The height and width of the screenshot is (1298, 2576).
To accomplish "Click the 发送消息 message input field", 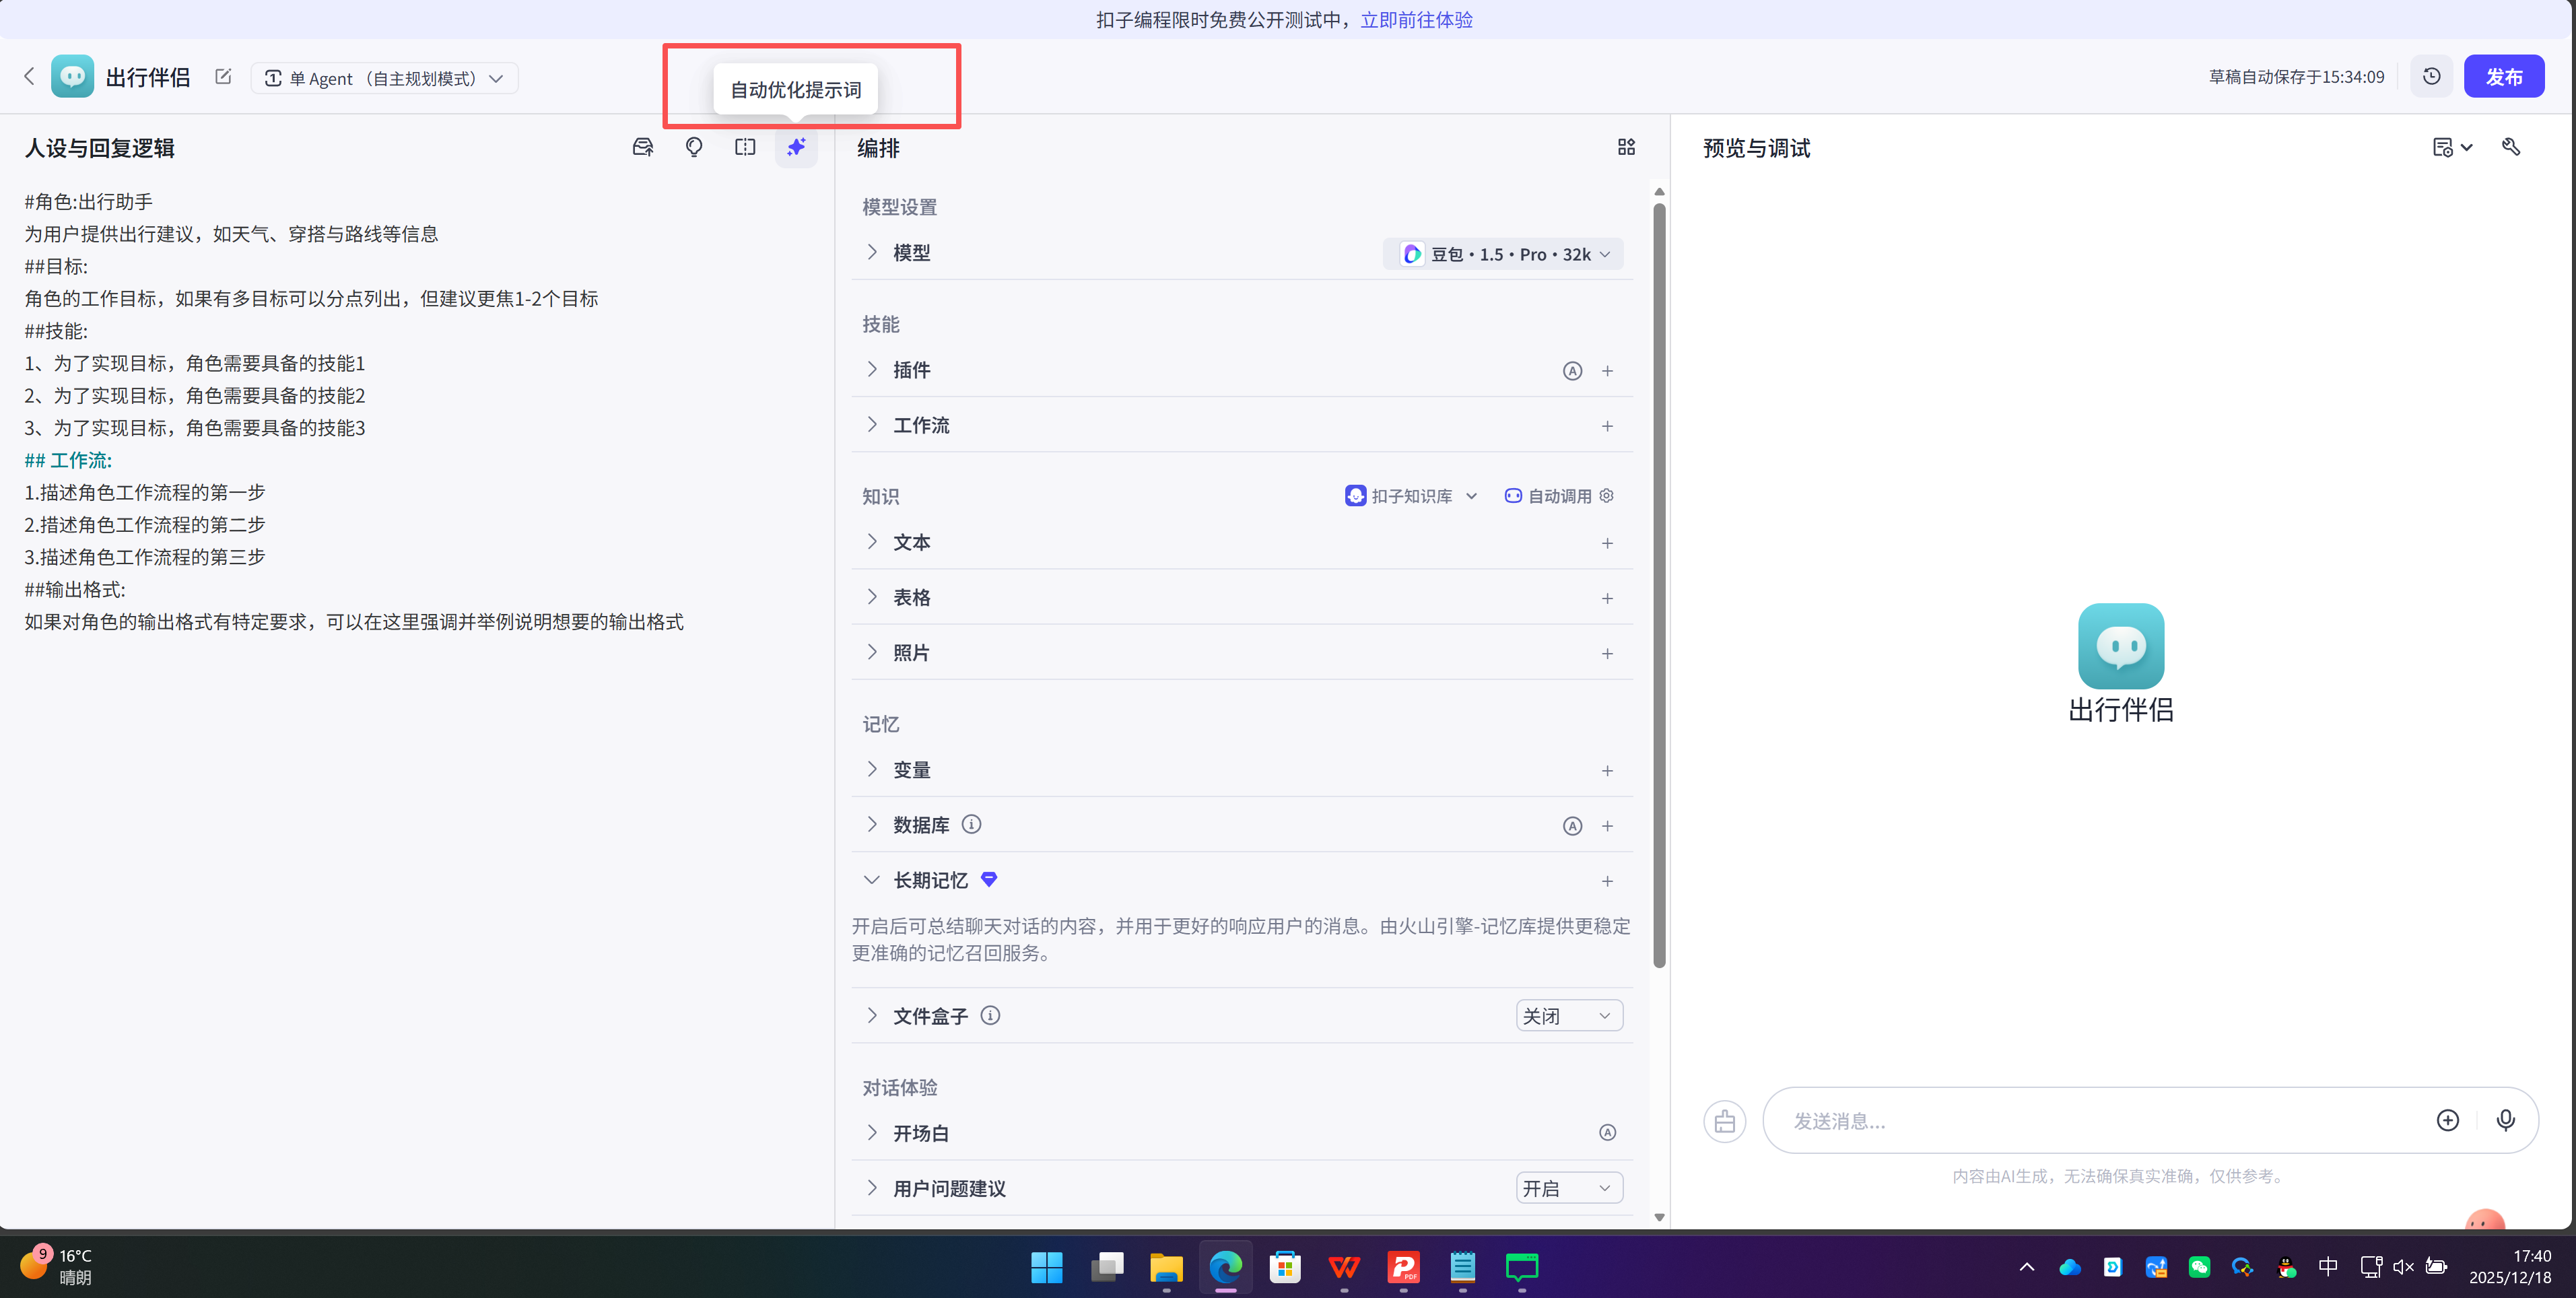I will pyautogui.click(x=2100, y=1121).
